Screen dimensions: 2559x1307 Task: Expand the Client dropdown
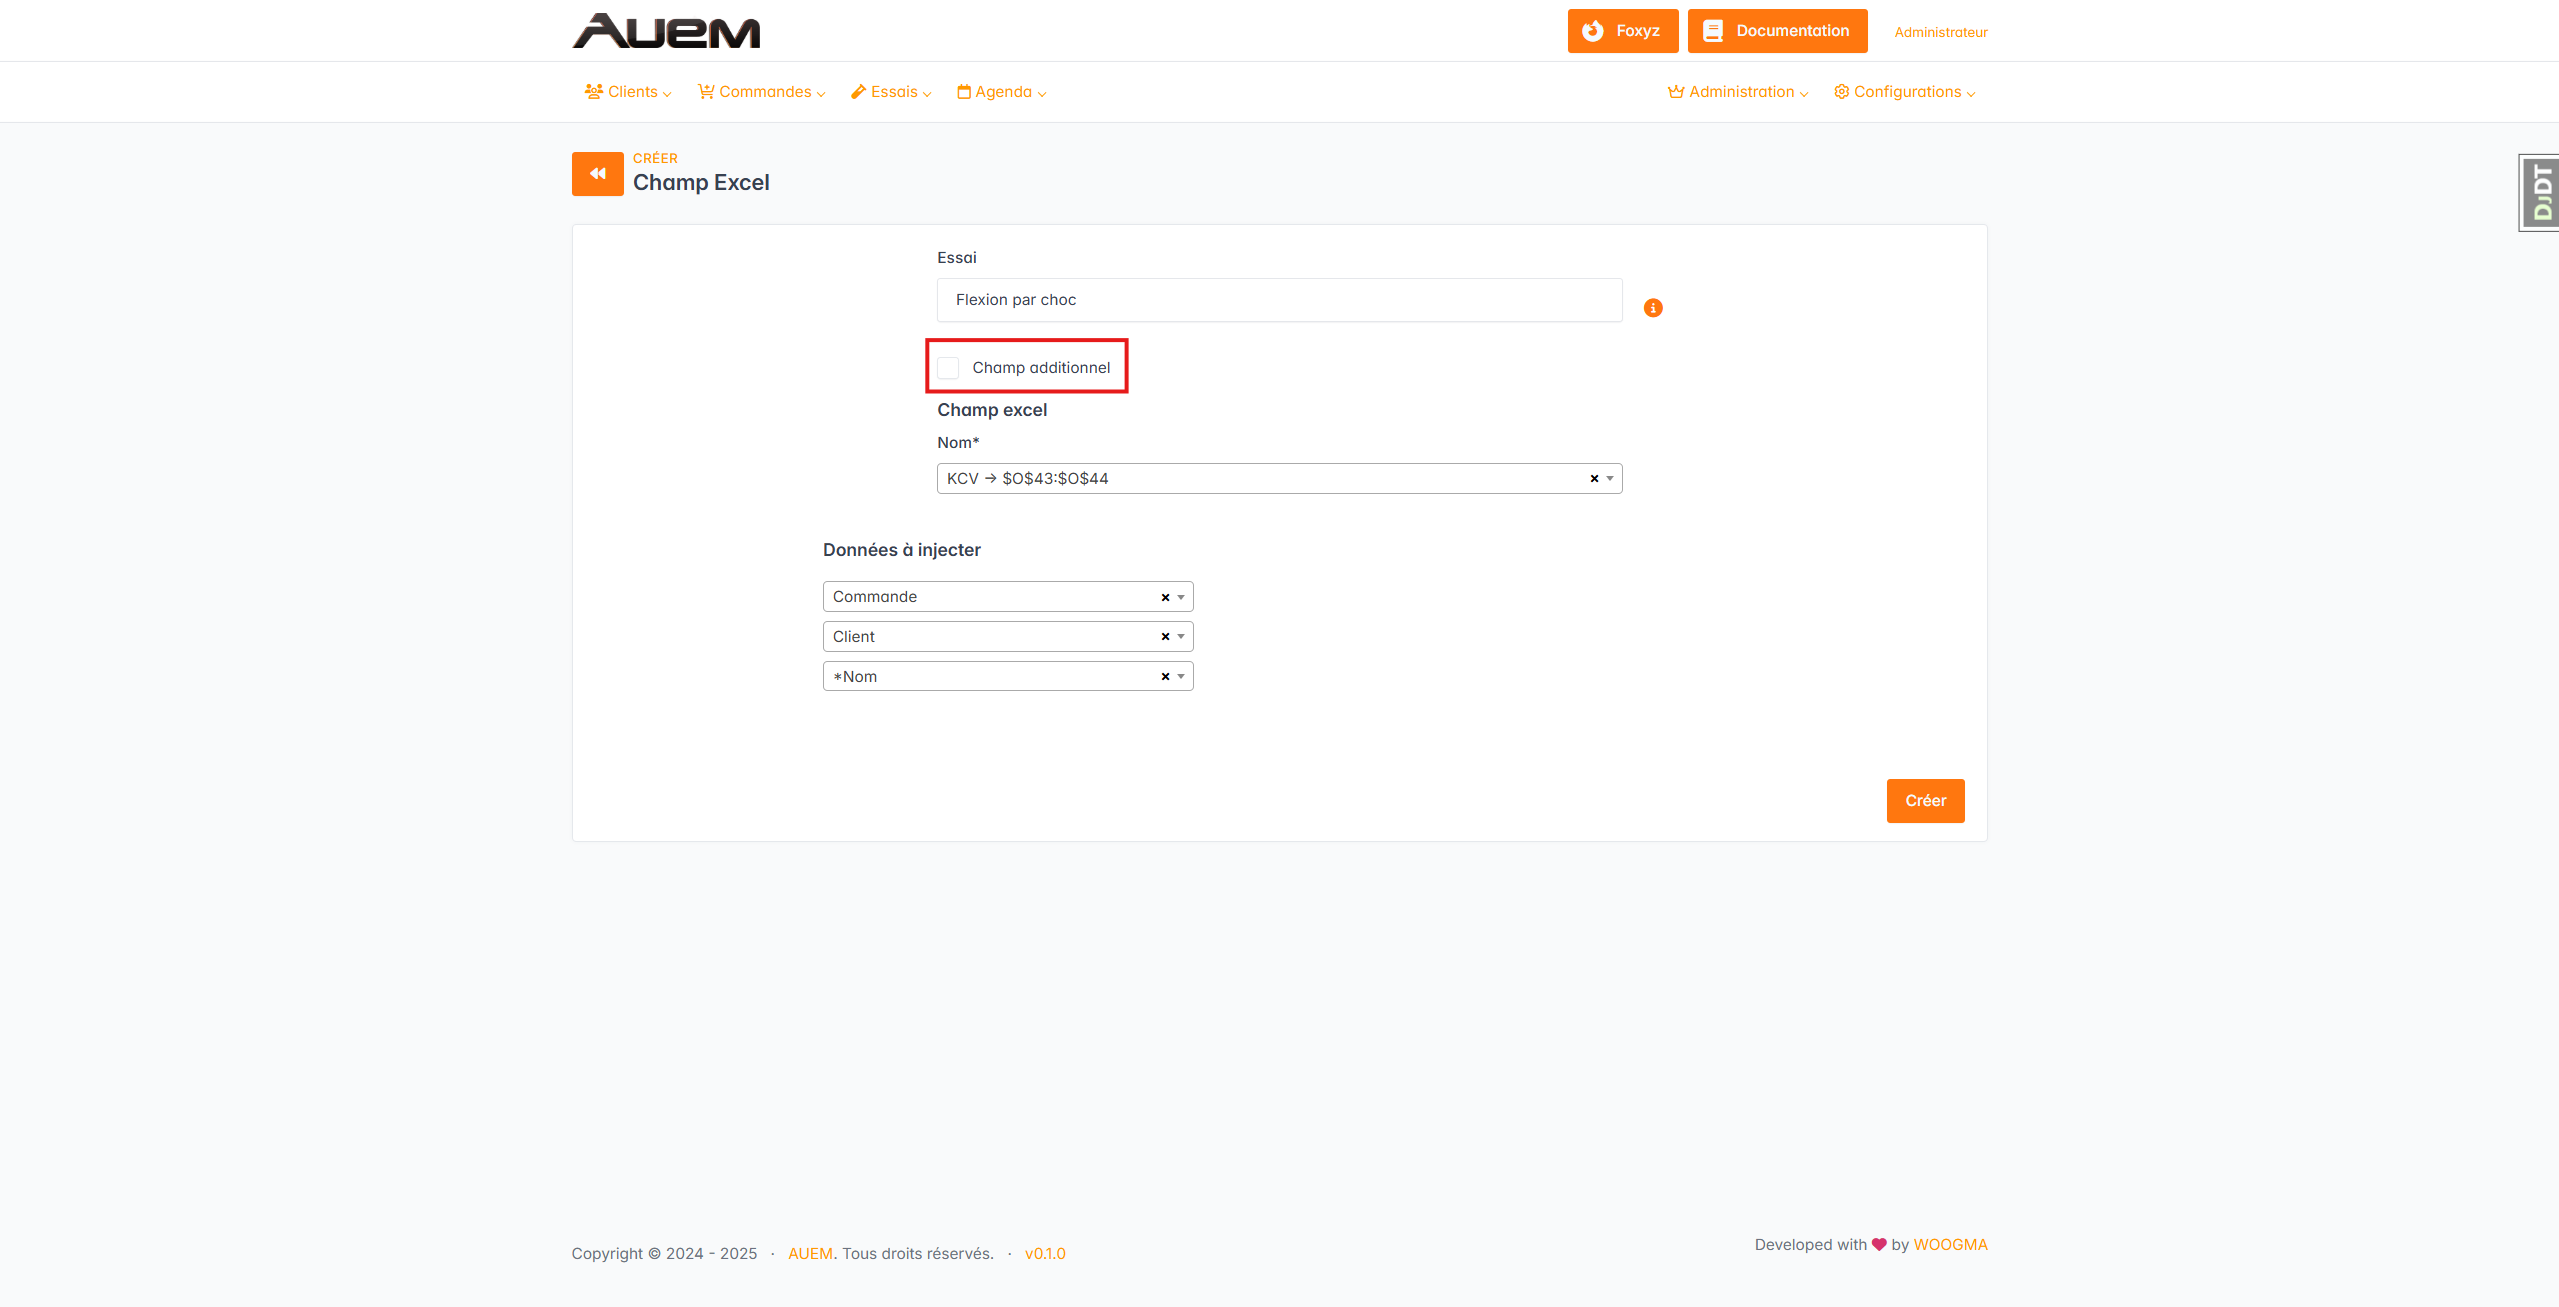(x=1181, y=637)
